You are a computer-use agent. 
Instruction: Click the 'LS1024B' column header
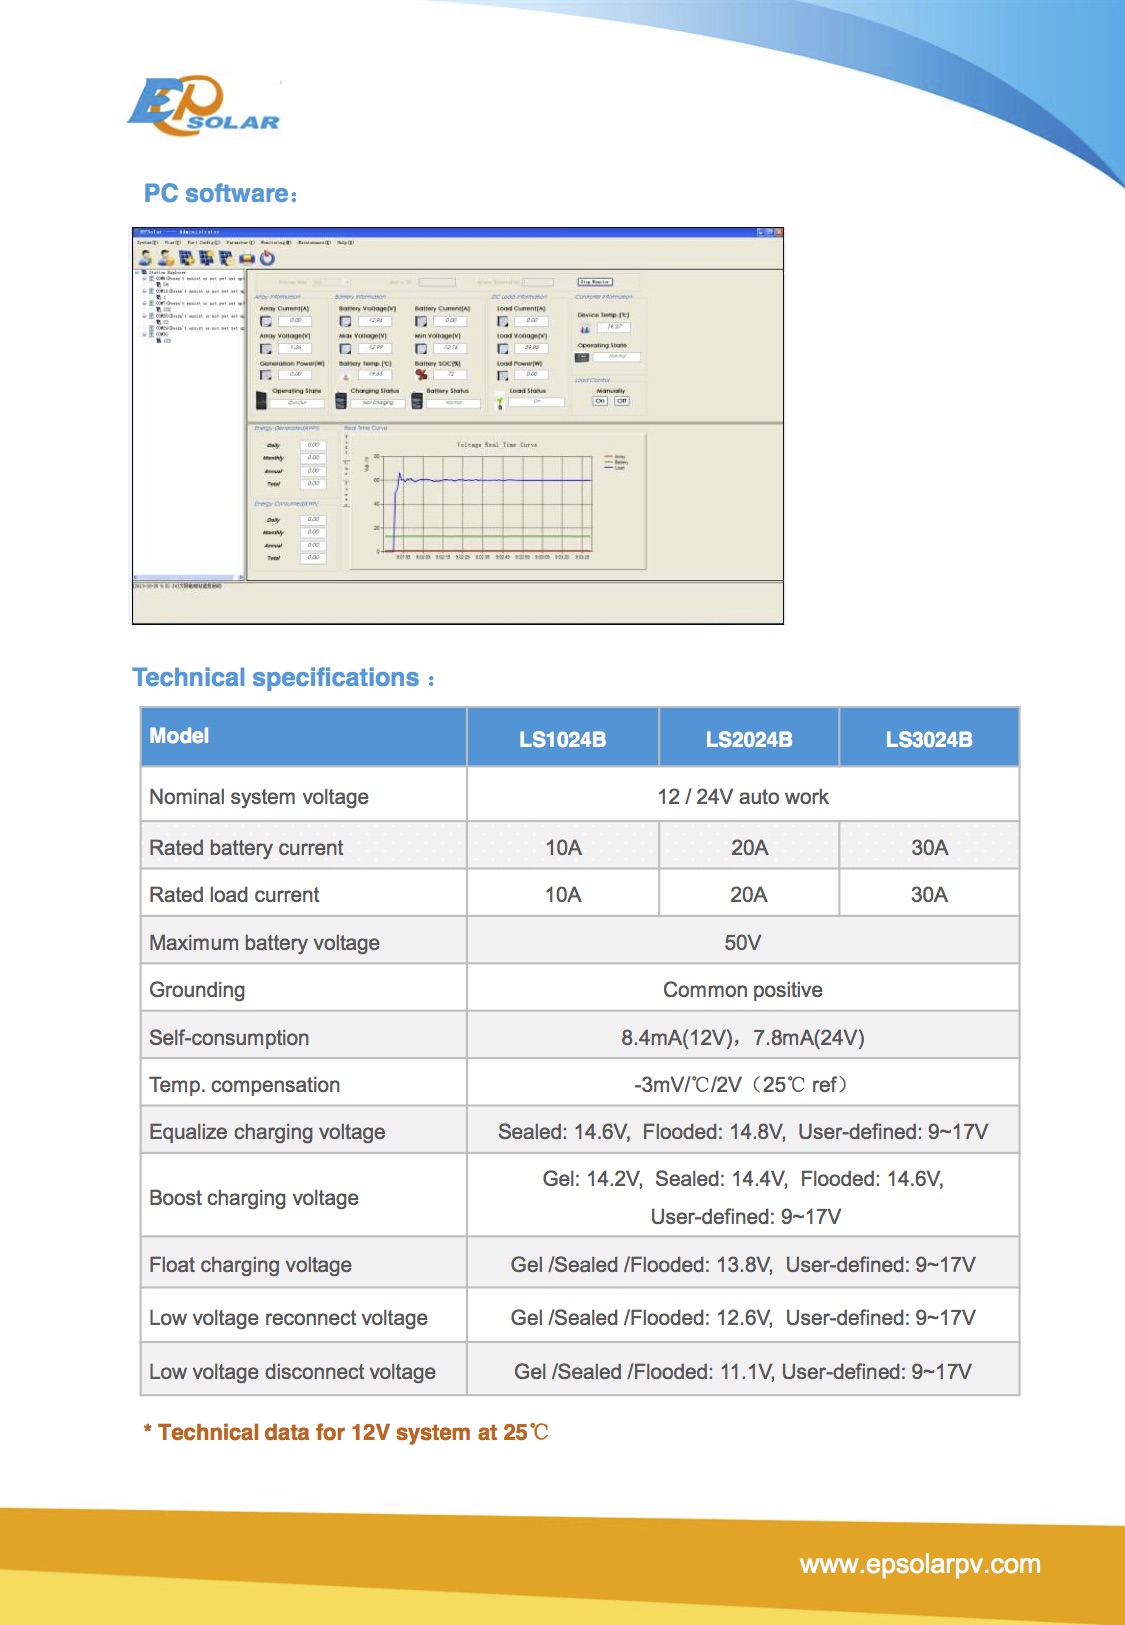[563, 739]
